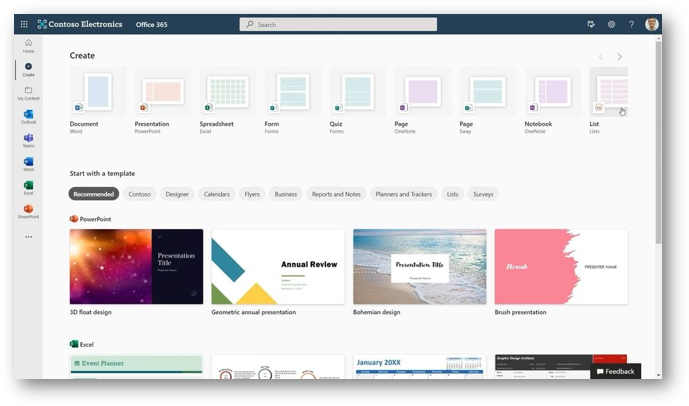
Task: Click the scrollbar down arrow
Action: coord(658,376)
